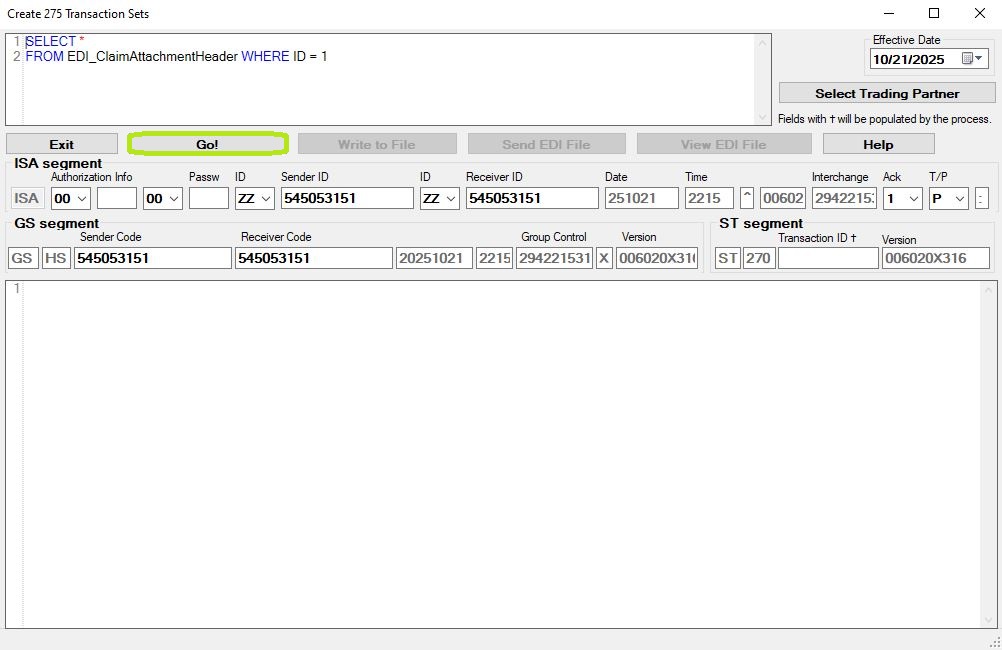The image size is (1002, 650).
Task: Click the ISA Date field 251021
Action: tap(642, 198)
